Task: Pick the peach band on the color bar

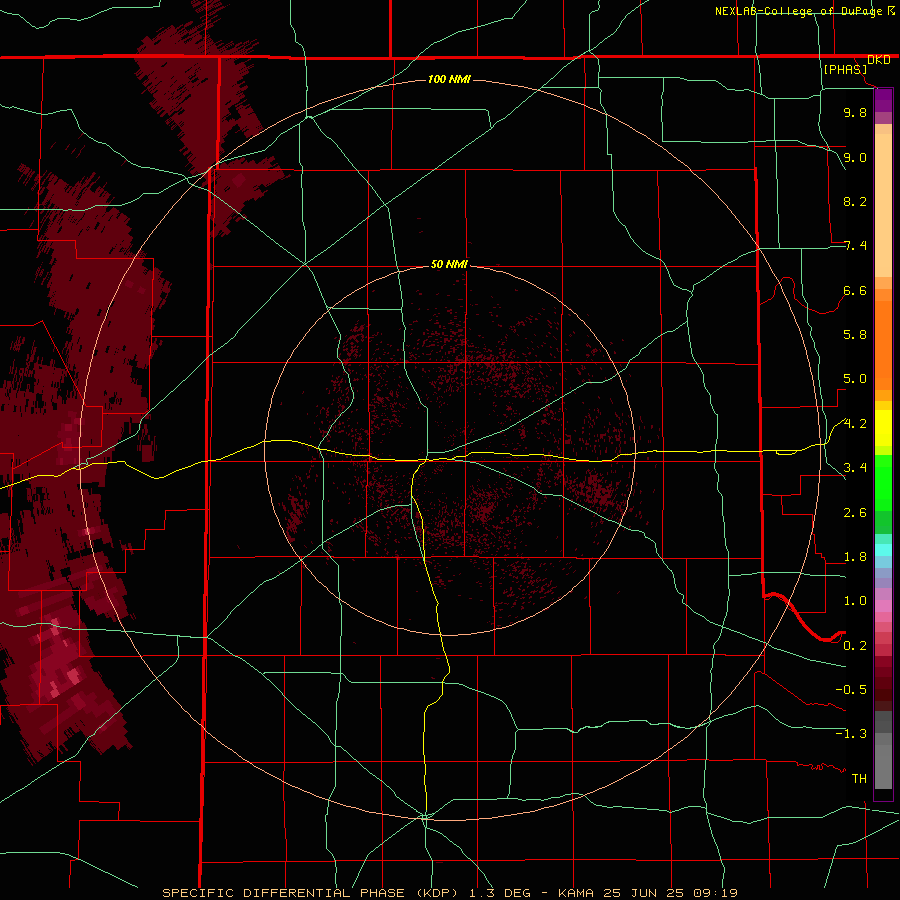Action: click(x=883, y=205)
